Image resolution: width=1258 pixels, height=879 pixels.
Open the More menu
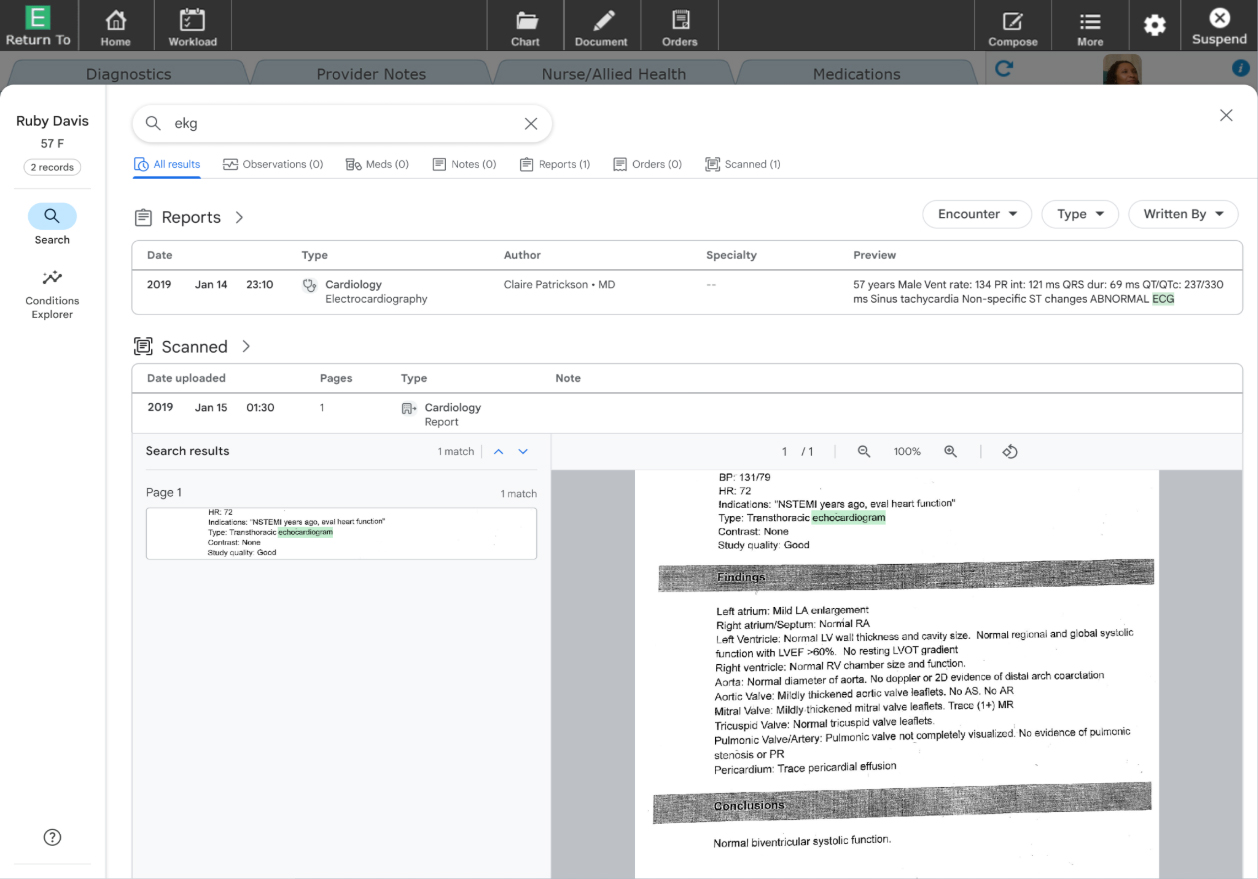(x=1090, y=26)
